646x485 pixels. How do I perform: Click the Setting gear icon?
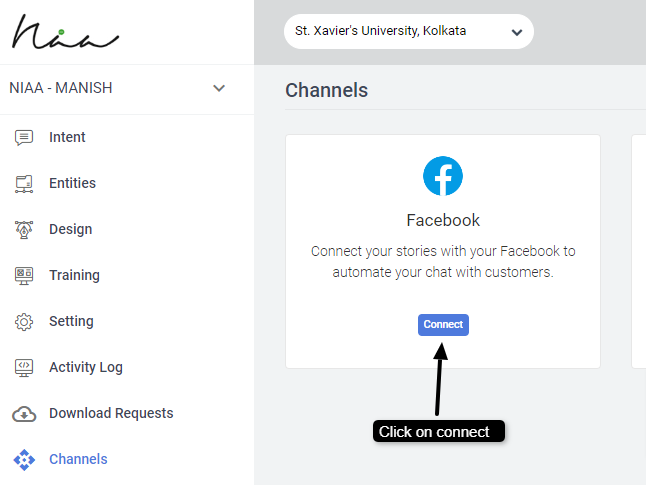click(24, 322)
